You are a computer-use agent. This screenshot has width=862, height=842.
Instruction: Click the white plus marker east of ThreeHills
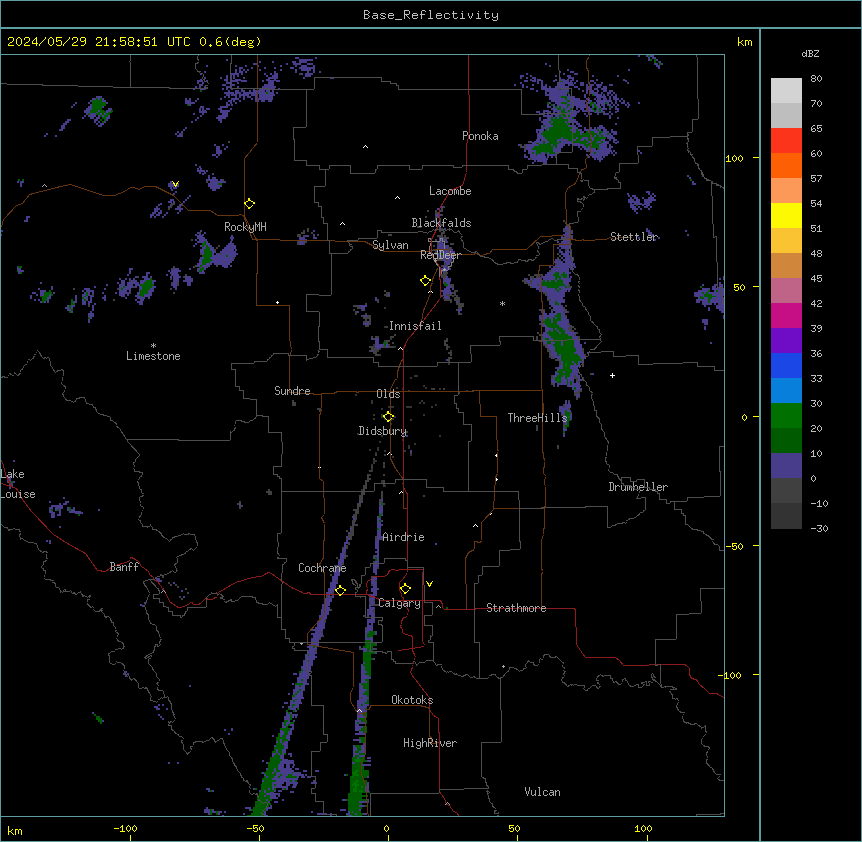point(612,375)
